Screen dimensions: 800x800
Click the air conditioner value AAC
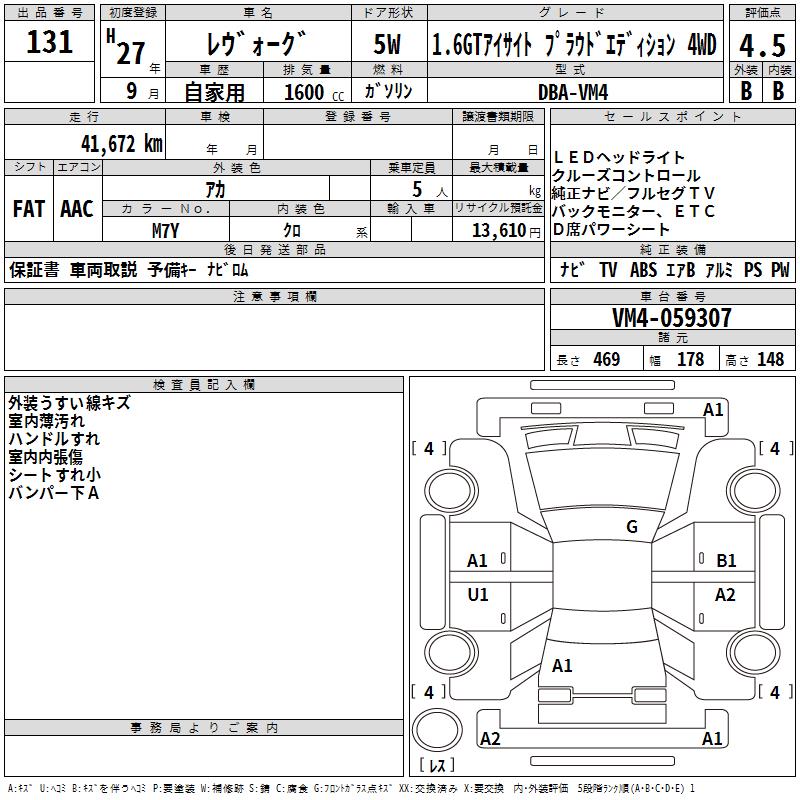tap(77, 209)
